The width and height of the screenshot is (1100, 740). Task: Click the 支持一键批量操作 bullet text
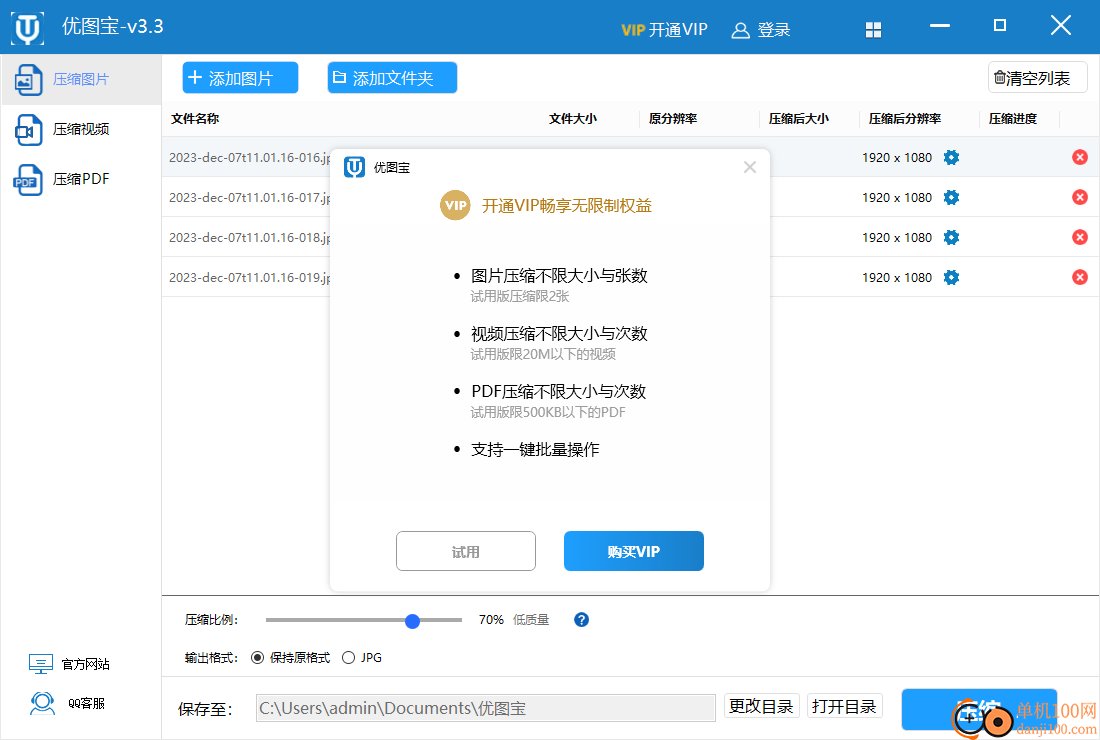click(535, 450)
